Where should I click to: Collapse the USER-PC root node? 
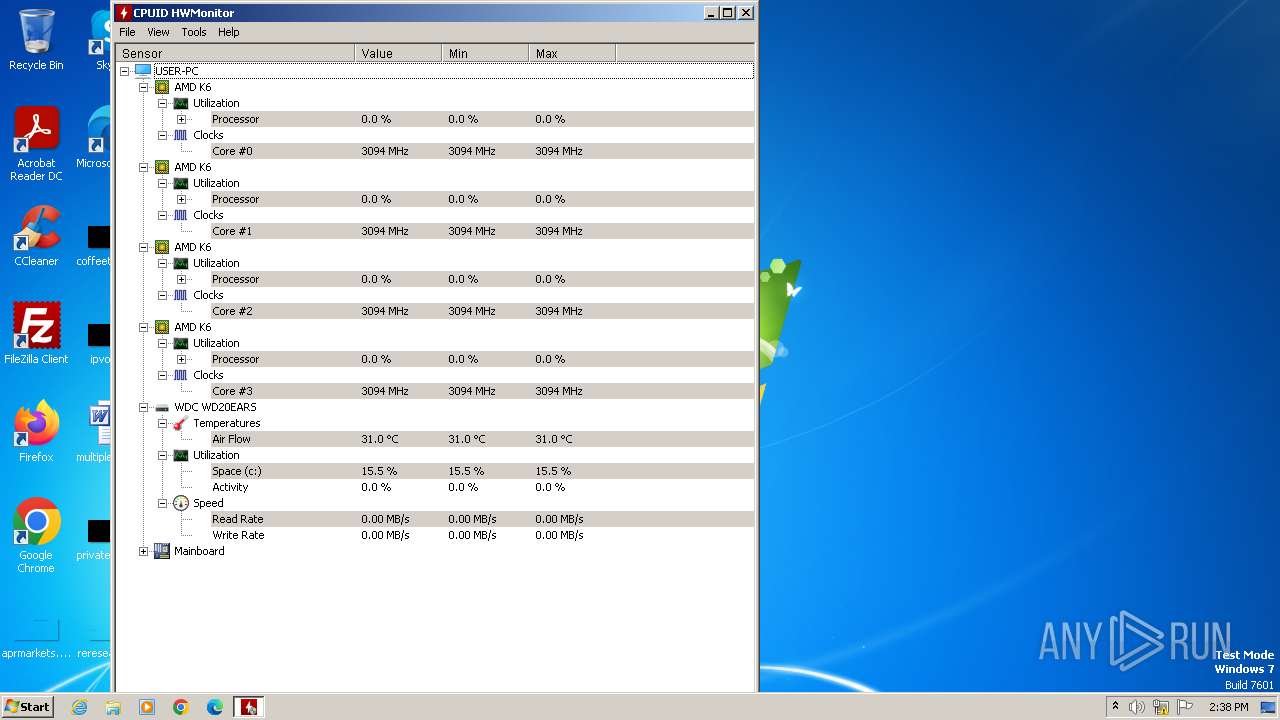124,71
